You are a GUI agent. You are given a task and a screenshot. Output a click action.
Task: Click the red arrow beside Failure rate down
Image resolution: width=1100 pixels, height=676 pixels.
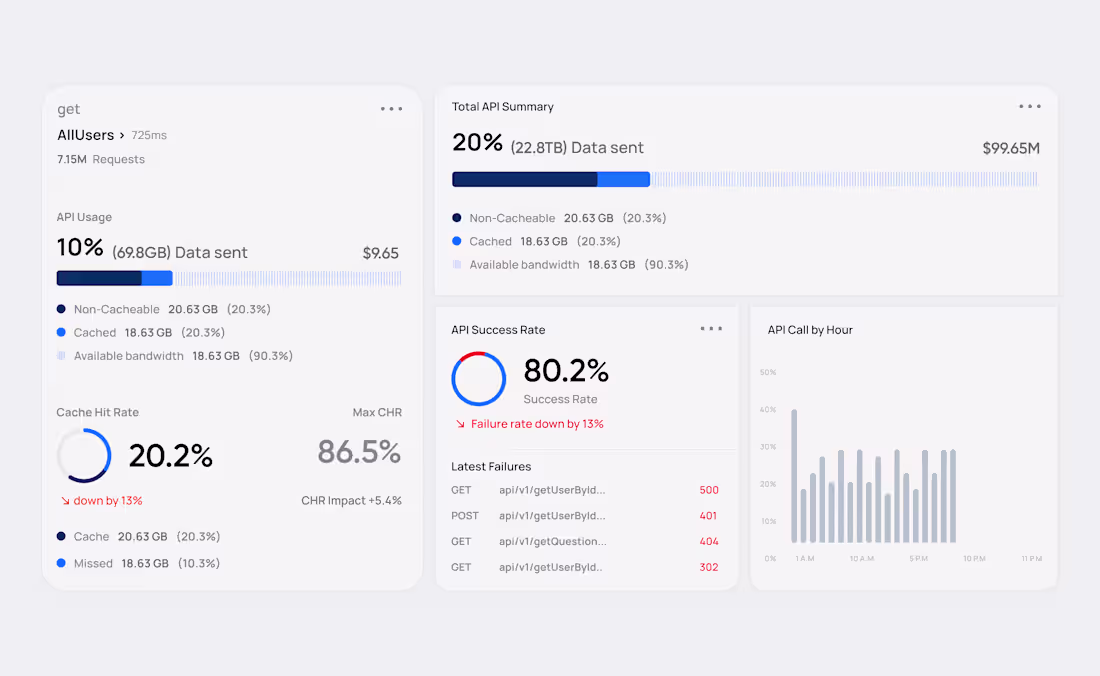[x=460, y=424]
